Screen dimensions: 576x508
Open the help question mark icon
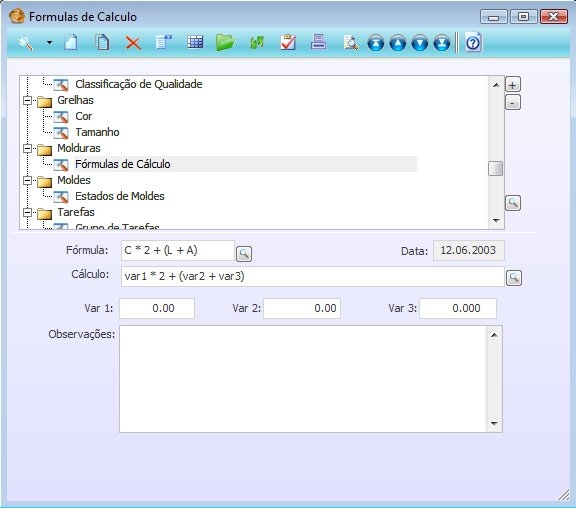pyautogui.click(x=473, y=43)
